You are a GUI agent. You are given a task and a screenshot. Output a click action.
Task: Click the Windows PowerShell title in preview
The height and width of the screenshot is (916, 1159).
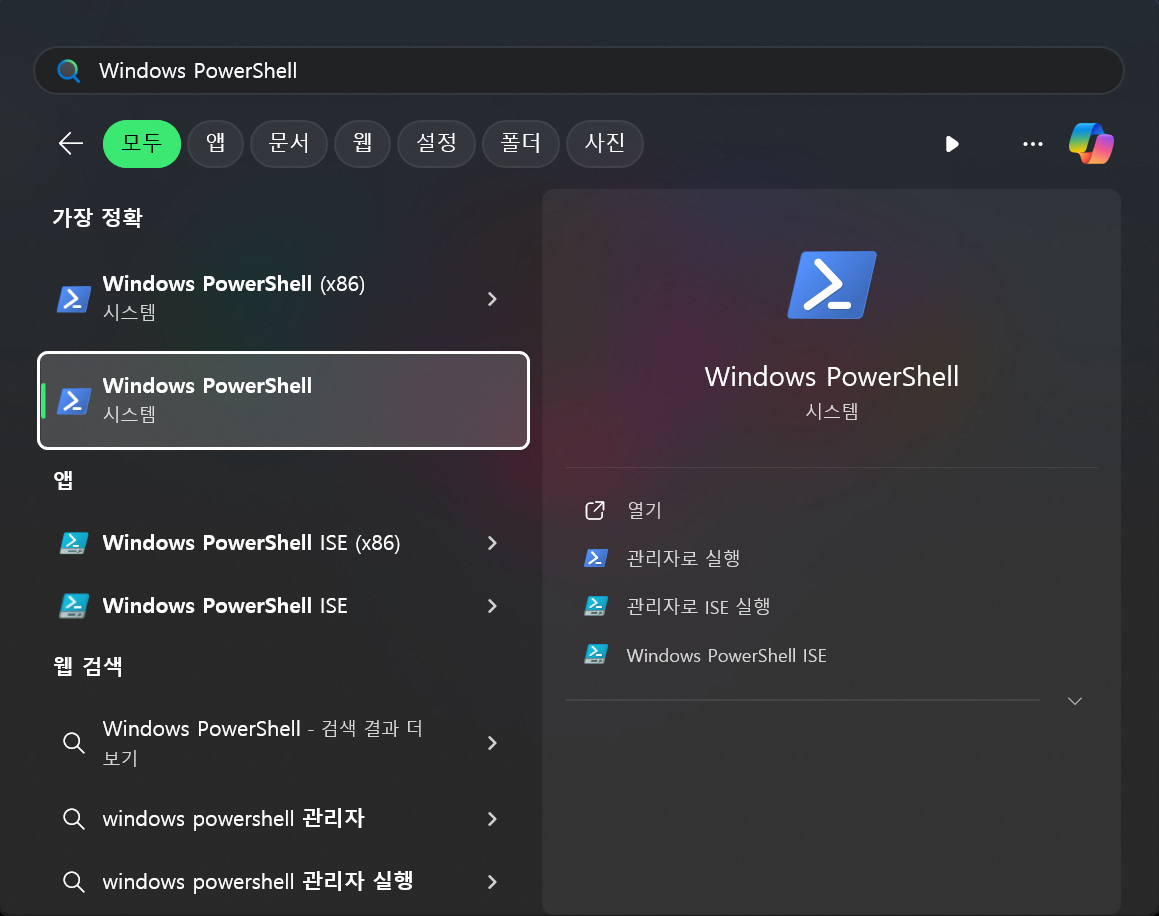pos(832,377)
